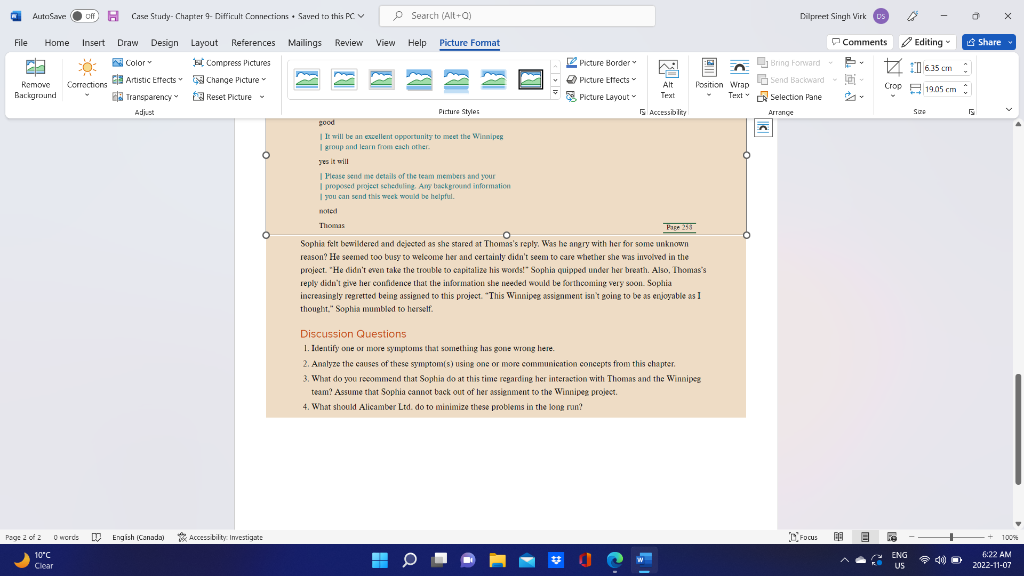Click the Share button
Image resolution: width=1024 pixels, height=576 pixels.
click(984, 42)
